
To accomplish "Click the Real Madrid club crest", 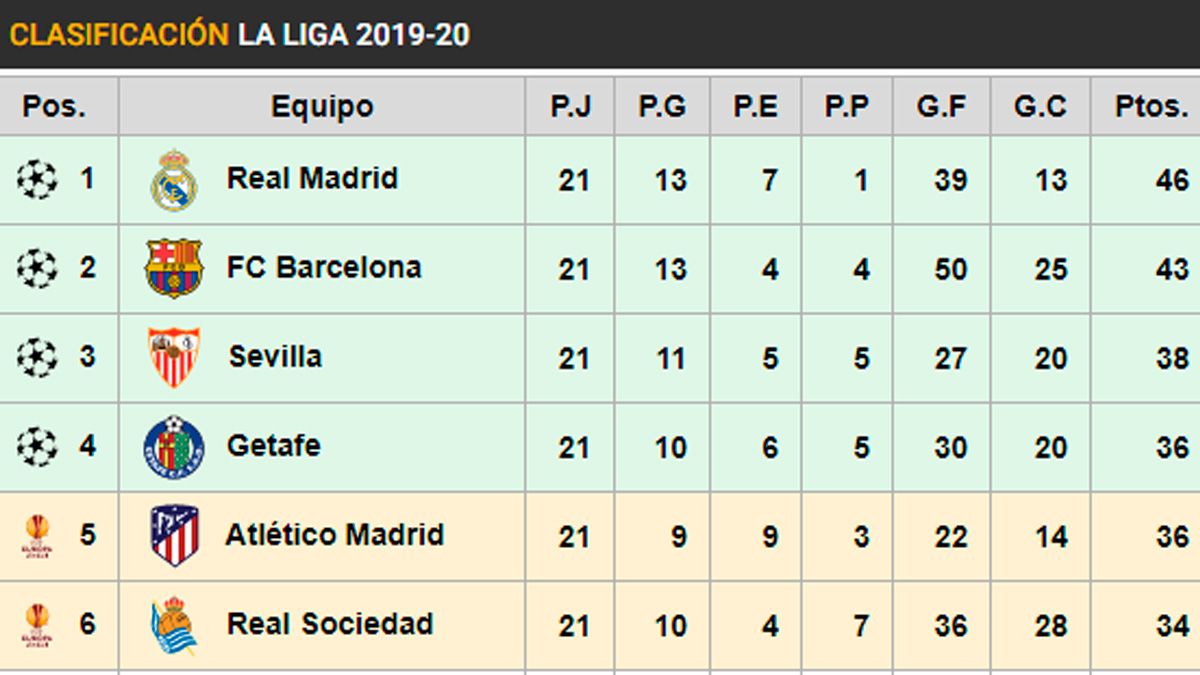I will tap(174, 180).
